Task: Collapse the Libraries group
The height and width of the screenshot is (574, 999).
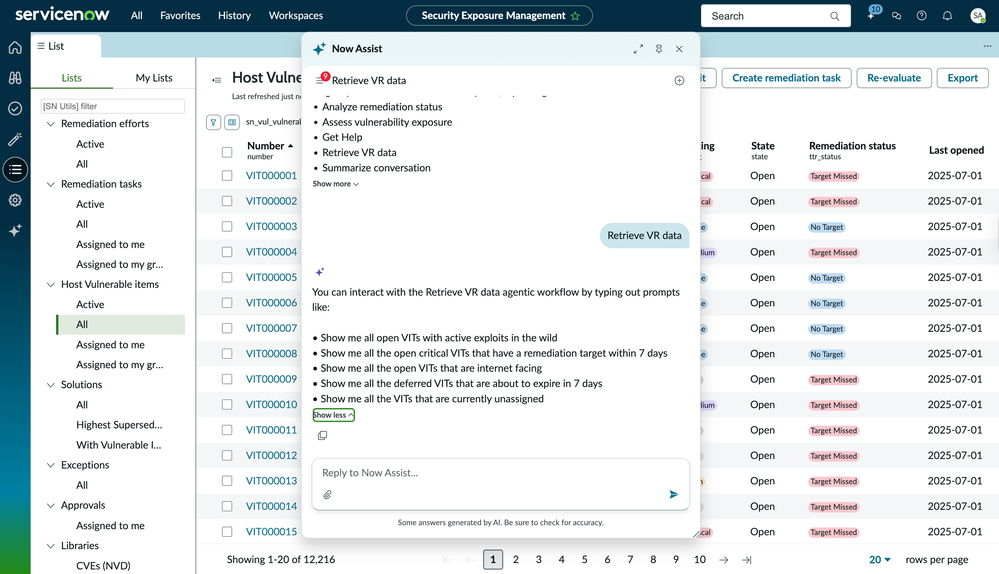Action: (x=50, y=545)
